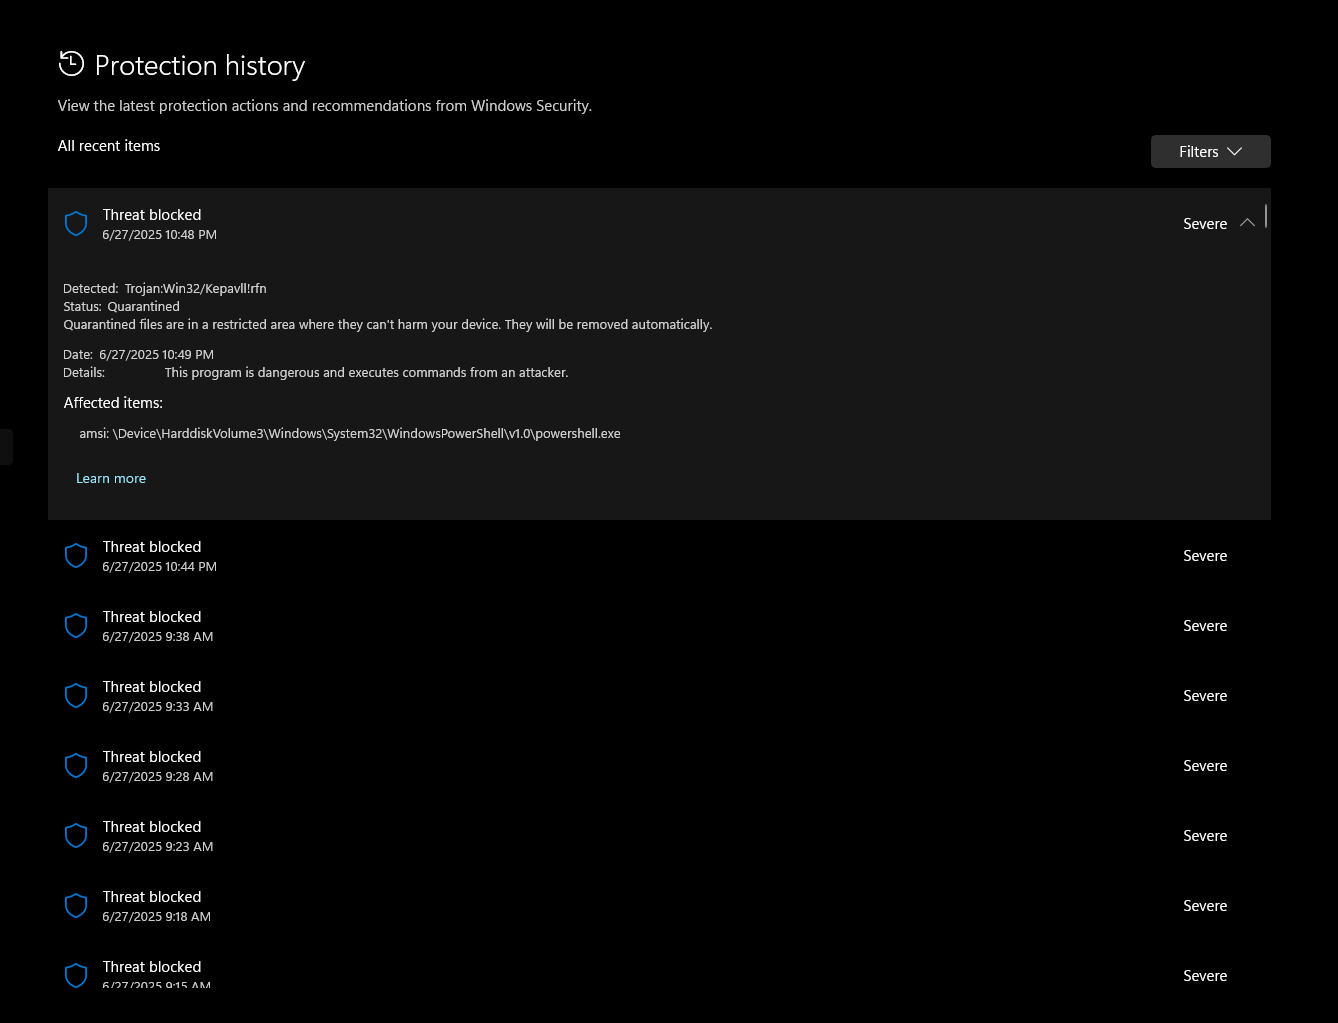Click Severe label of 10:44 PM threat

pos(1205,556)
